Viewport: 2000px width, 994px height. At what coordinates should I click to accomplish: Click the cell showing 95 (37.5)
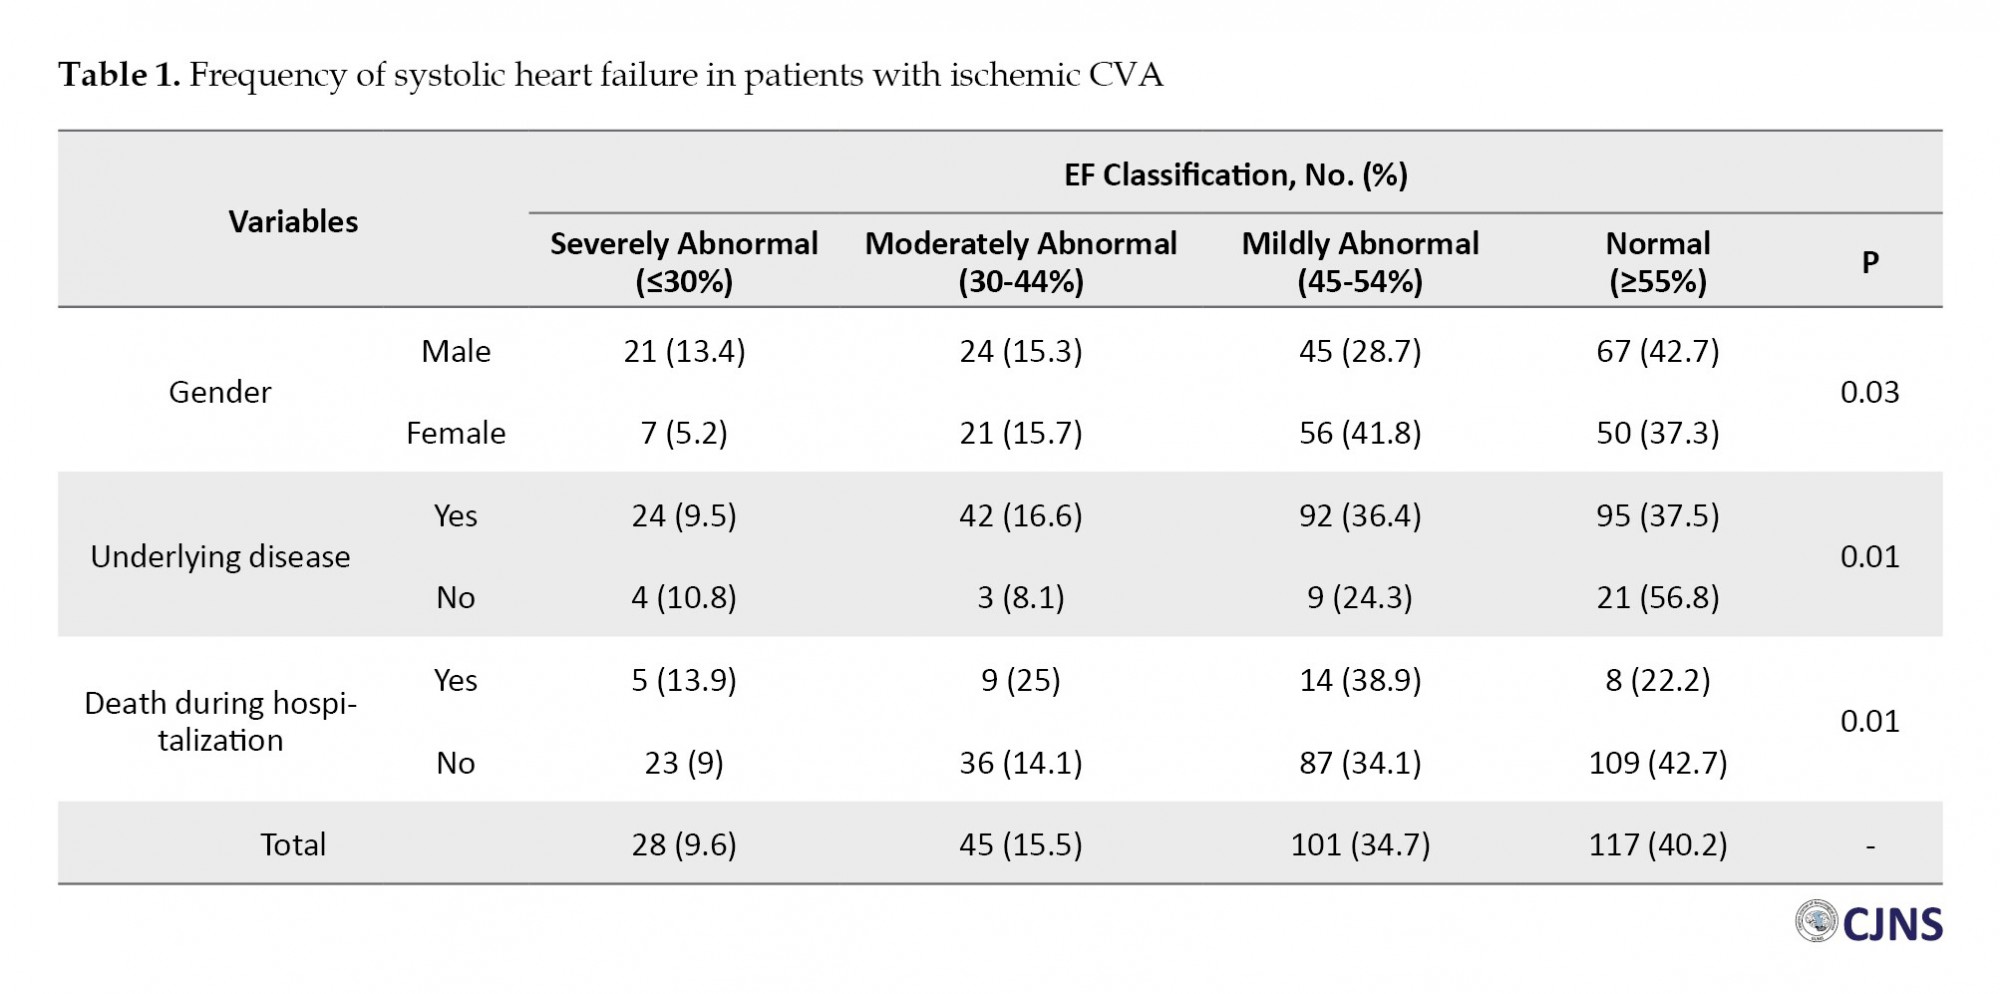point(1658,516)
